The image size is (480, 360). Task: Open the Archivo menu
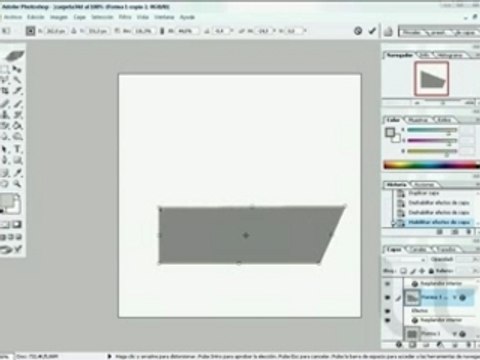point(12,17)
